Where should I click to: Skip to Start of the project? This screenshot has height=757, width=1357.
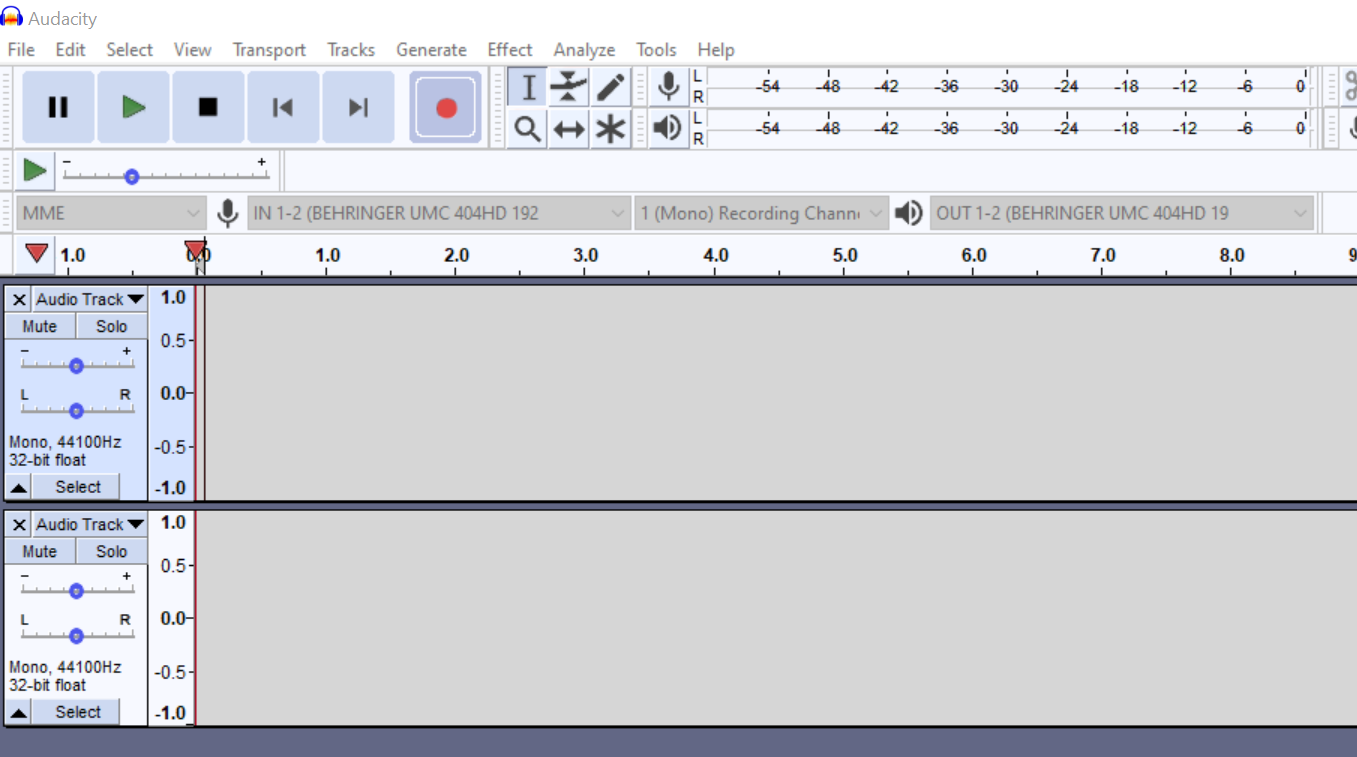click(283, 107)
